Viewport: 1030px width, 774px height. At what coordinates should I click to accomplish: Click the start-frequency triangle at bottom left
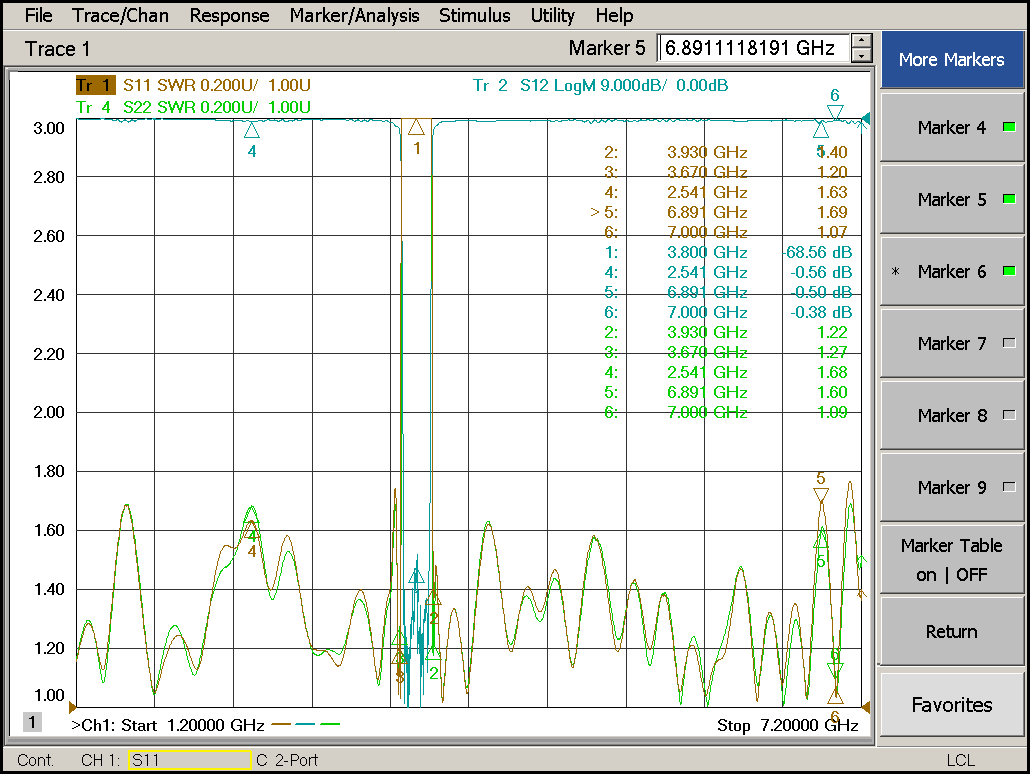click(x=72, y=707)
